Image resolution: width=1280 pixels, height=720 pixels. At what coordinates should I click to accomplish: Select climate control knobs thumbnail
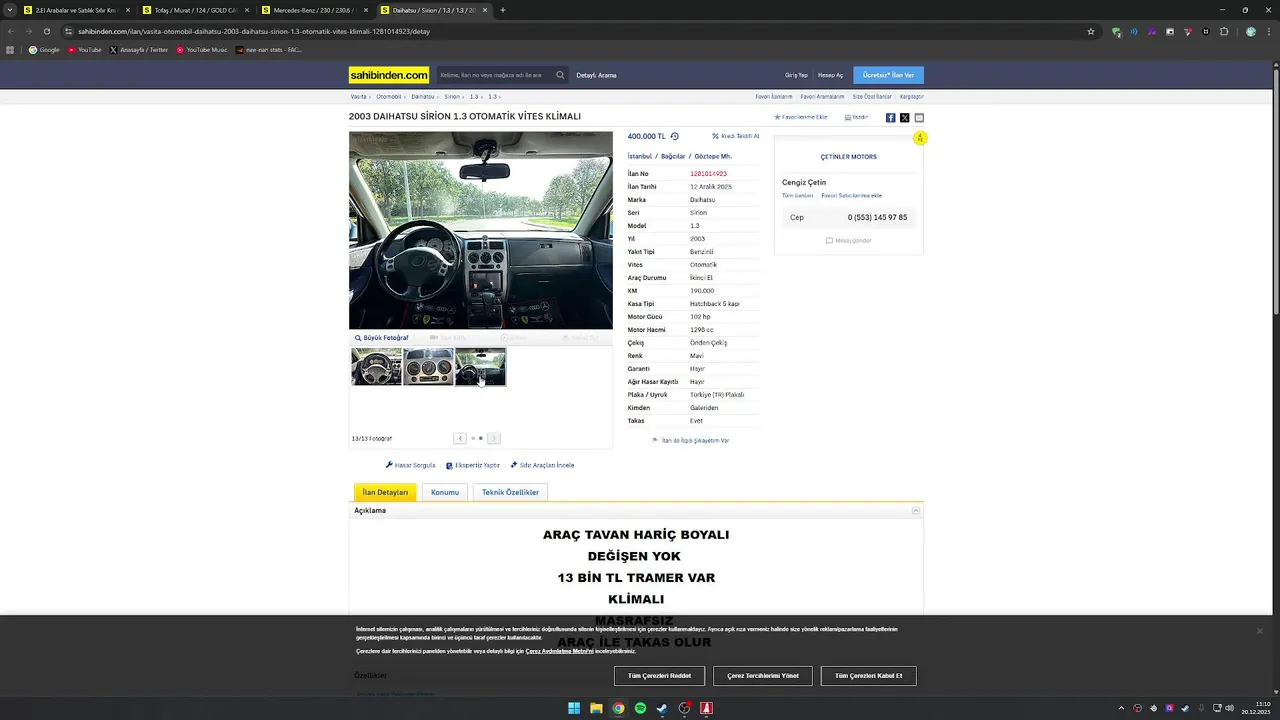click(428, 367)
